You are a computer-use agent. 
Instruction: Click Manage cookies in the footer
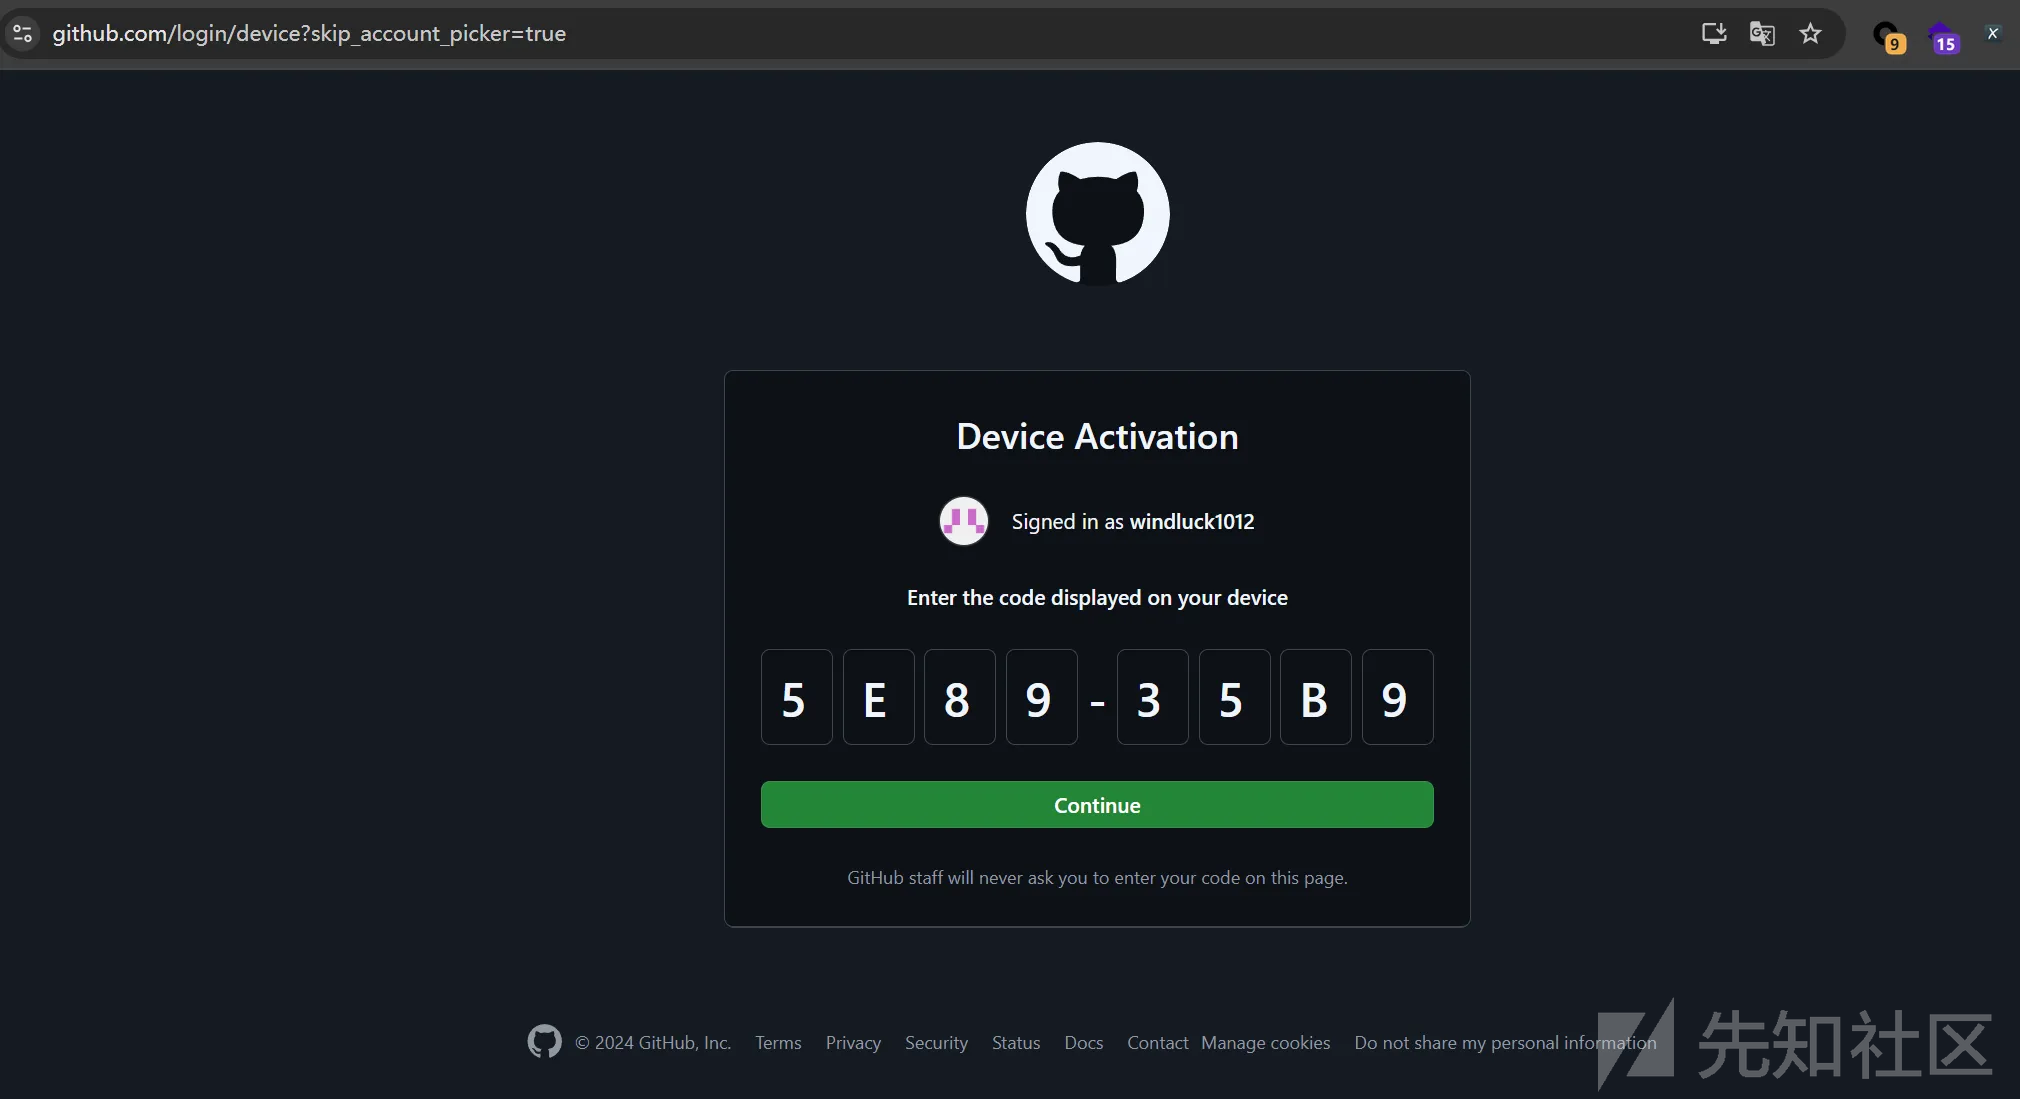1265,1043
